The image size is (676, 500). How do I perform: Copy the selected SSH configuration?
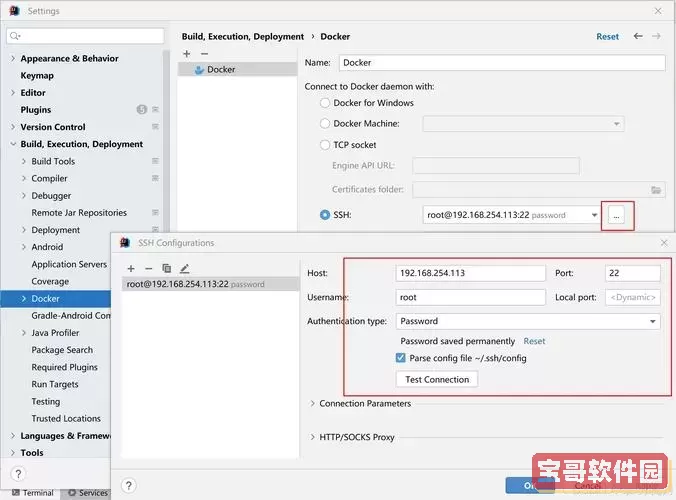tap(166, 269)
